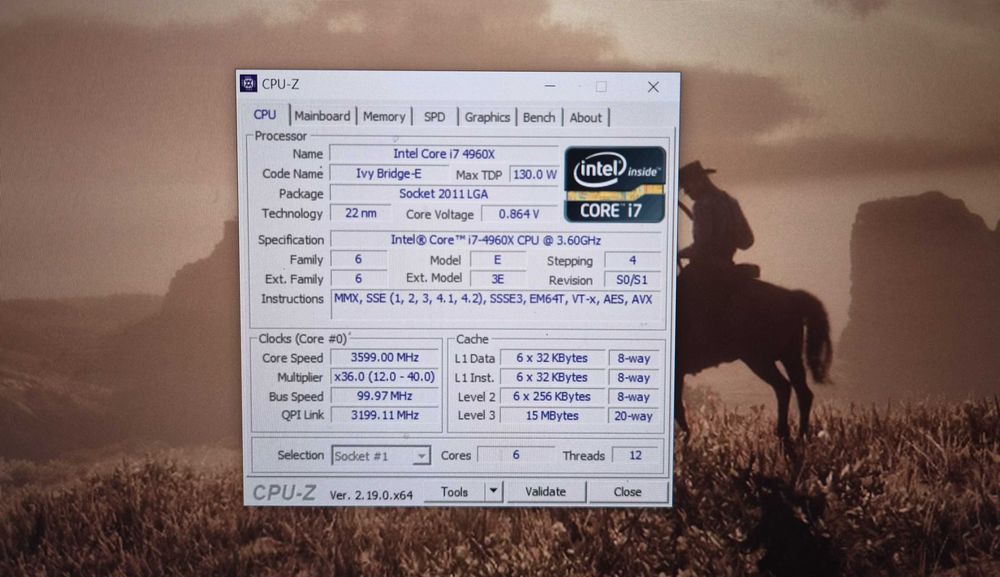
Task: Switch to the Bench tab
Action: pos(539,117)
